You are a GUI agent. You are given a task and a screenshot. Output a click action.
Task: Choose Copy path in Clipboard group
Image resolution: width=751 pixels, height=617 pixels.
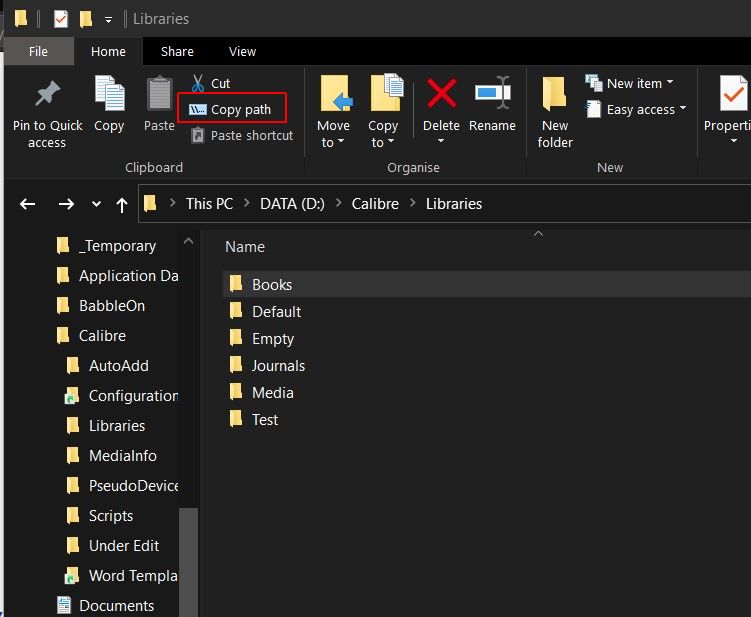click(x=232, y=109)
